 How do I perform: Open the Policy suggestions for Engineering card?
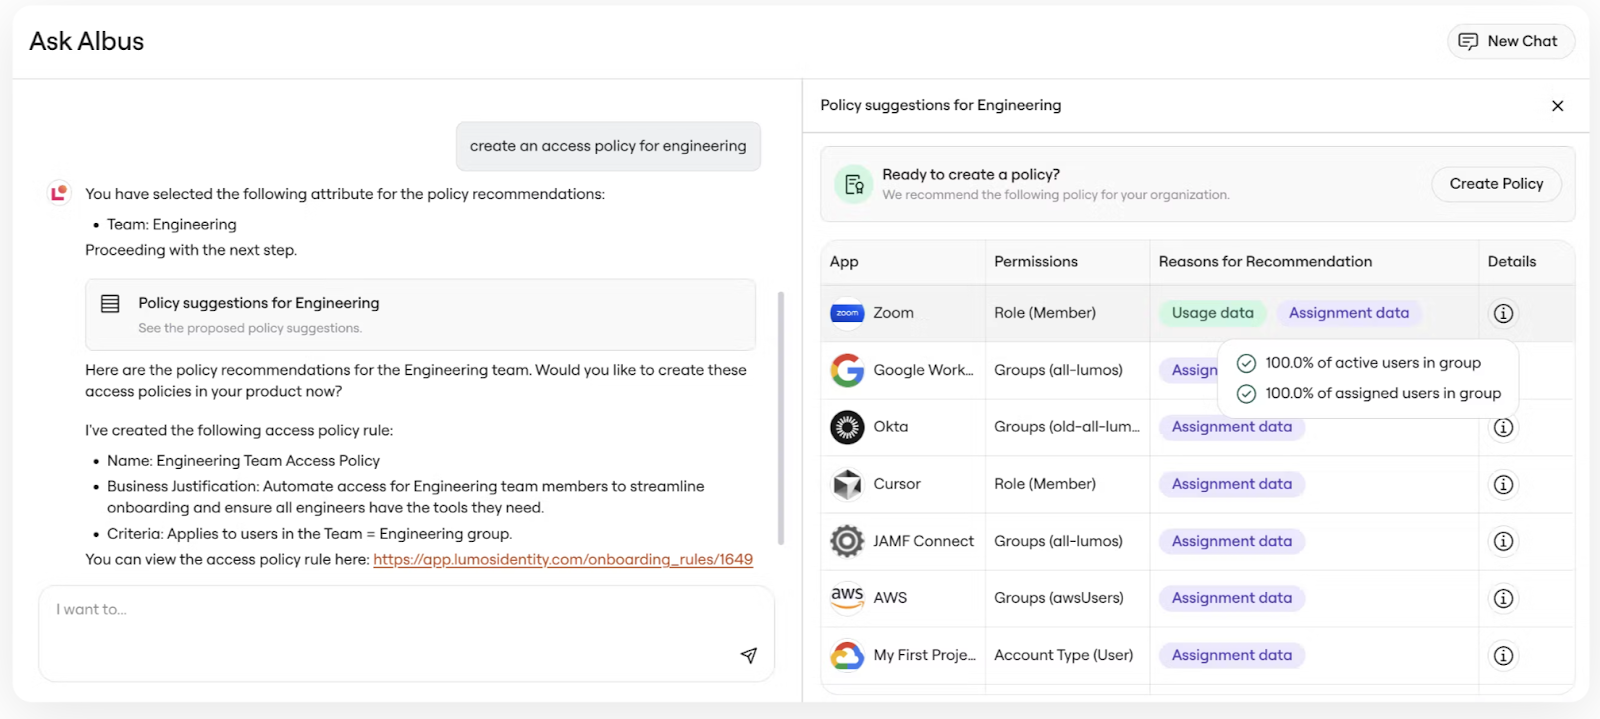(x=420, y=314)
